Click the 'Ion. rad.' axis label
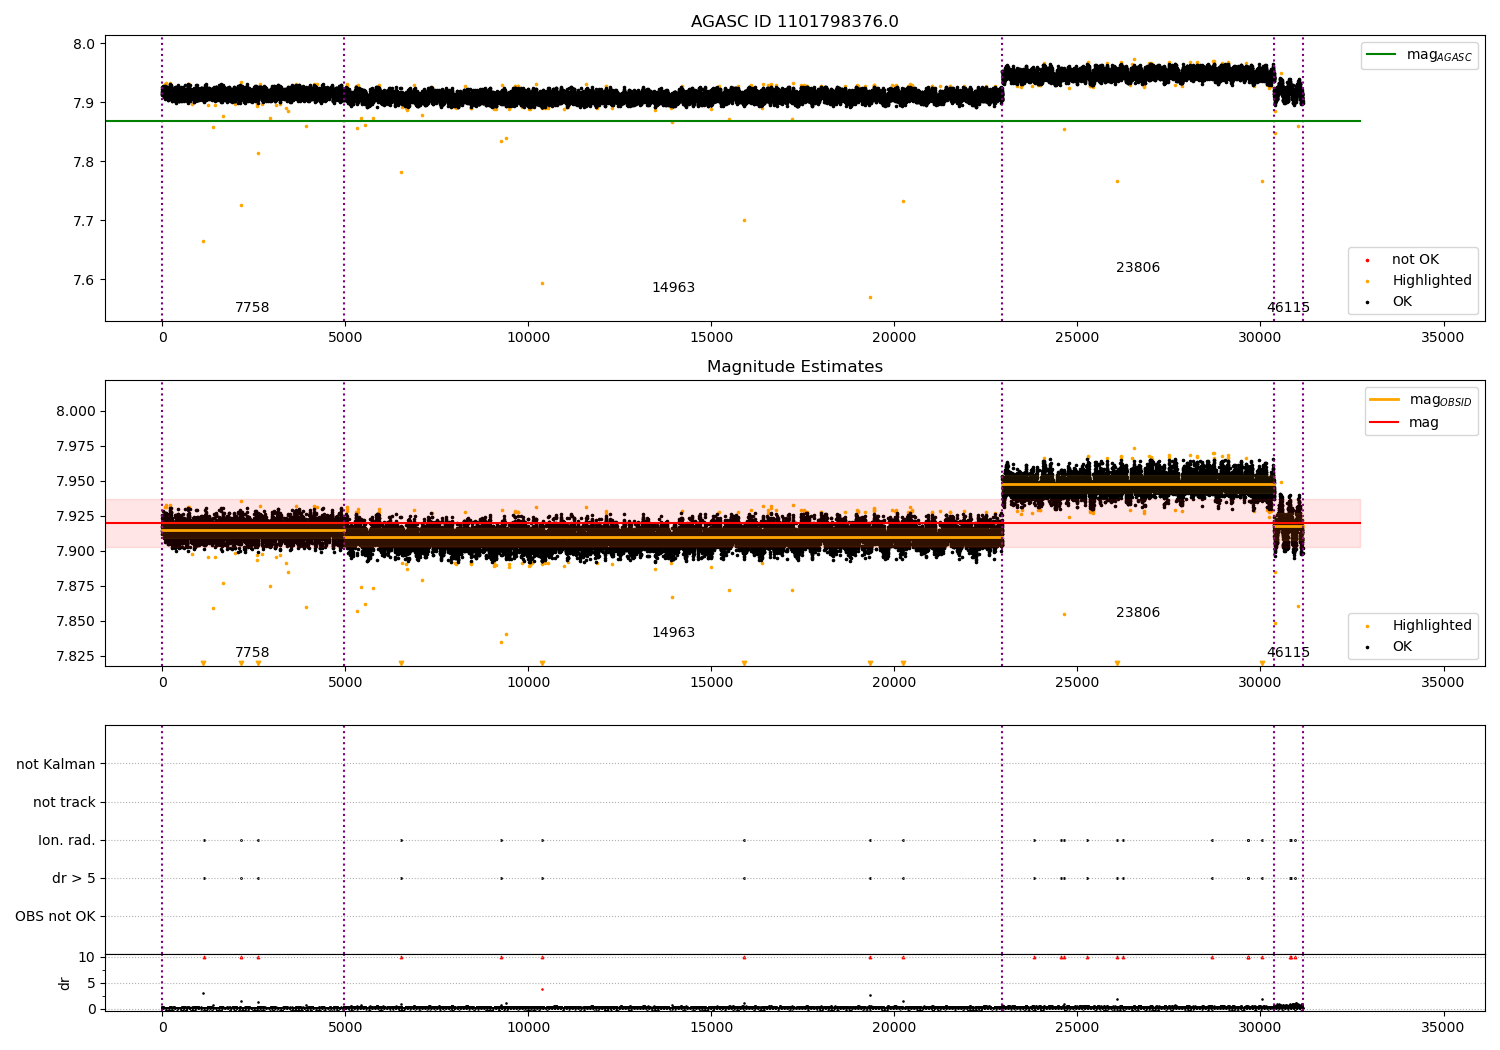The width and height of the screenshot is (1500, 1050). coord(67,841)
